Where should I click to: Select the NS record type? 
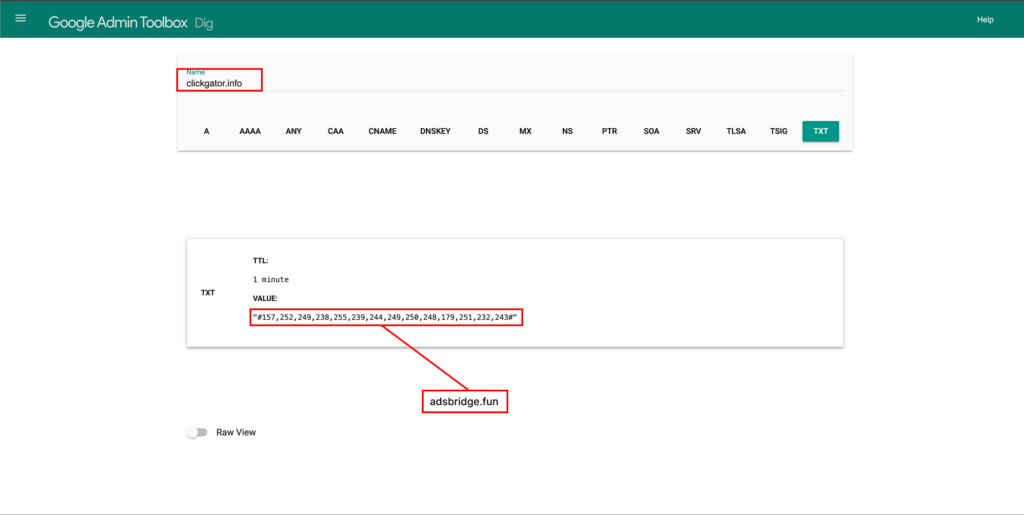point(567,132)
